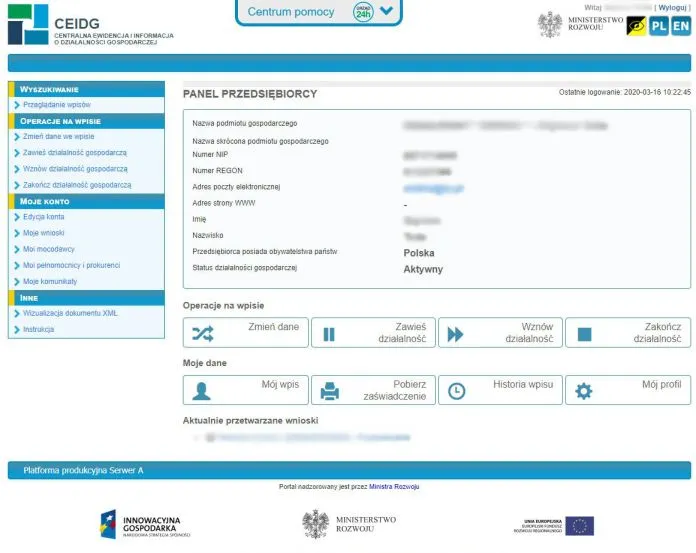This screenshot has width=696, height=553.
Task: Select Wznów działalność gospodarczą in sidebar
Action: point(75,169)
